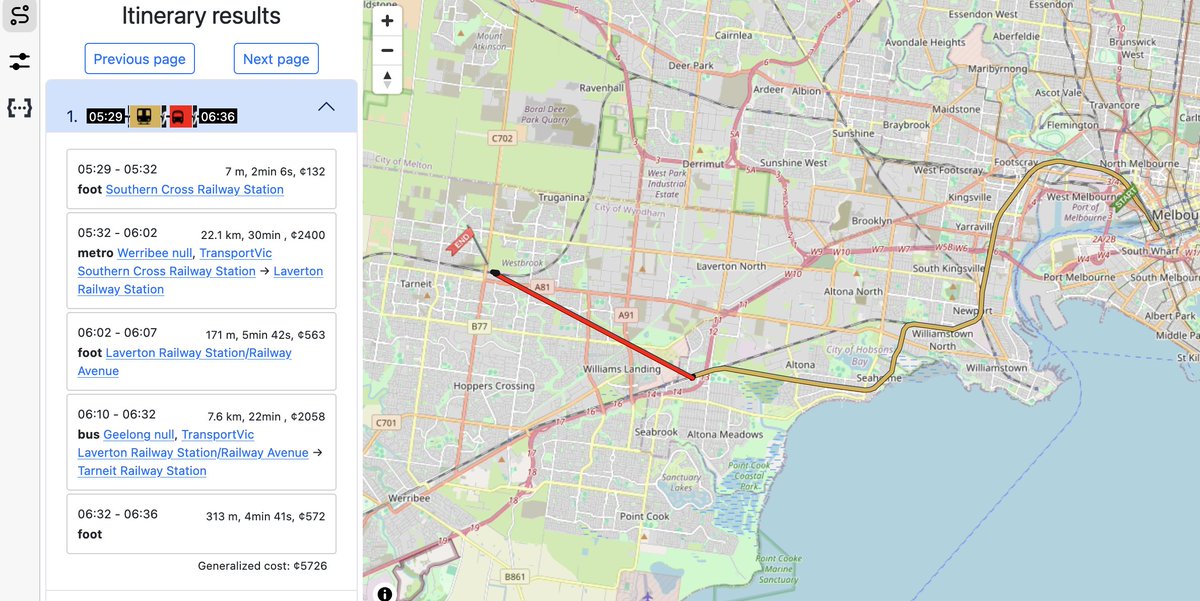Open Southern Cross Railway Station origin link in metro leg
Screen dimensions: 1200x601
pos(167,271)
